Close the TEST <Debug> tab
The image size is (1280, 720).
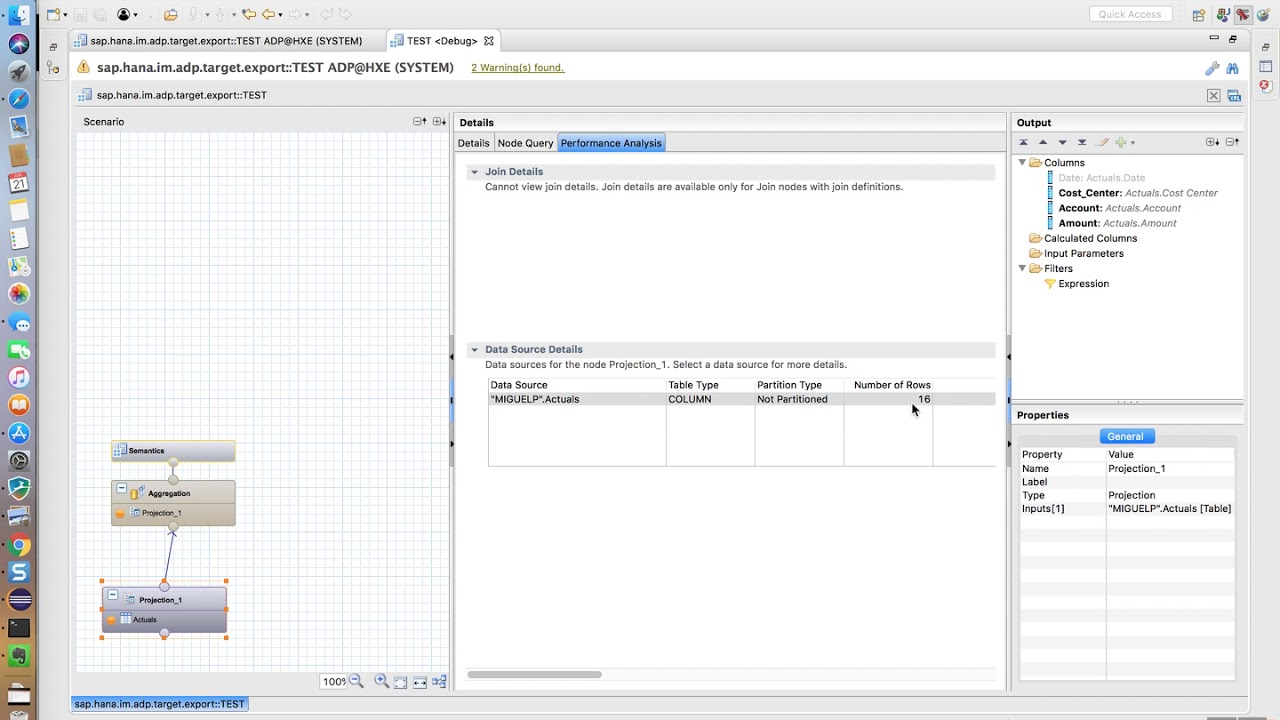coord(489,41)
